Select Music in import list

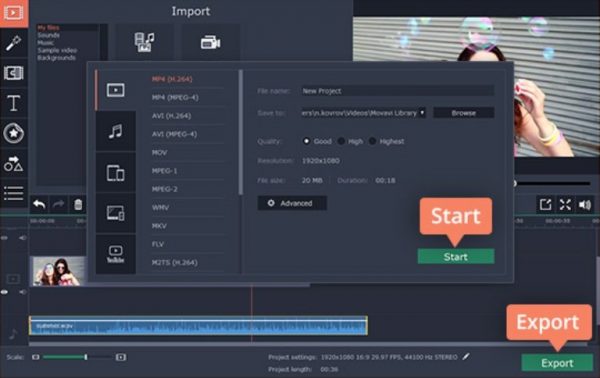click(x=46, y=43)
